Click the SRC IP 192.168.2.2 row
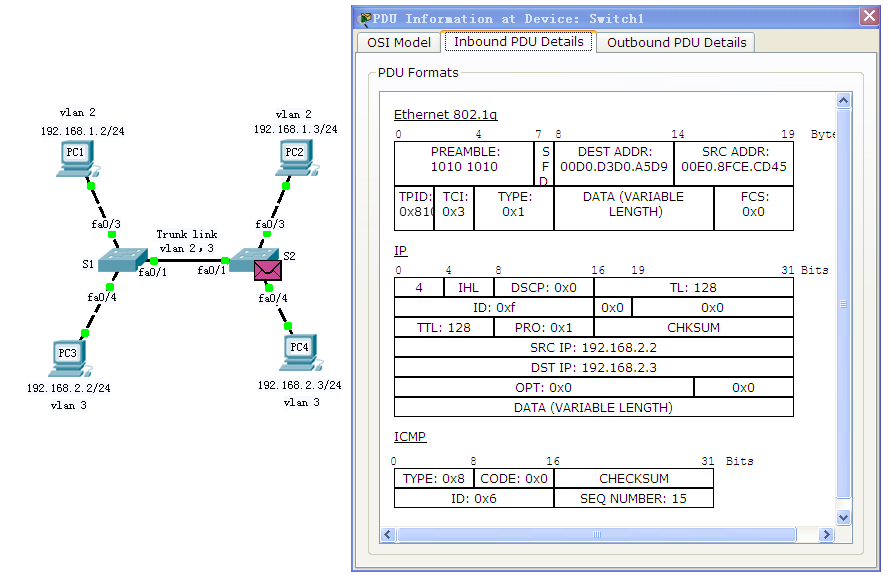 594,348
